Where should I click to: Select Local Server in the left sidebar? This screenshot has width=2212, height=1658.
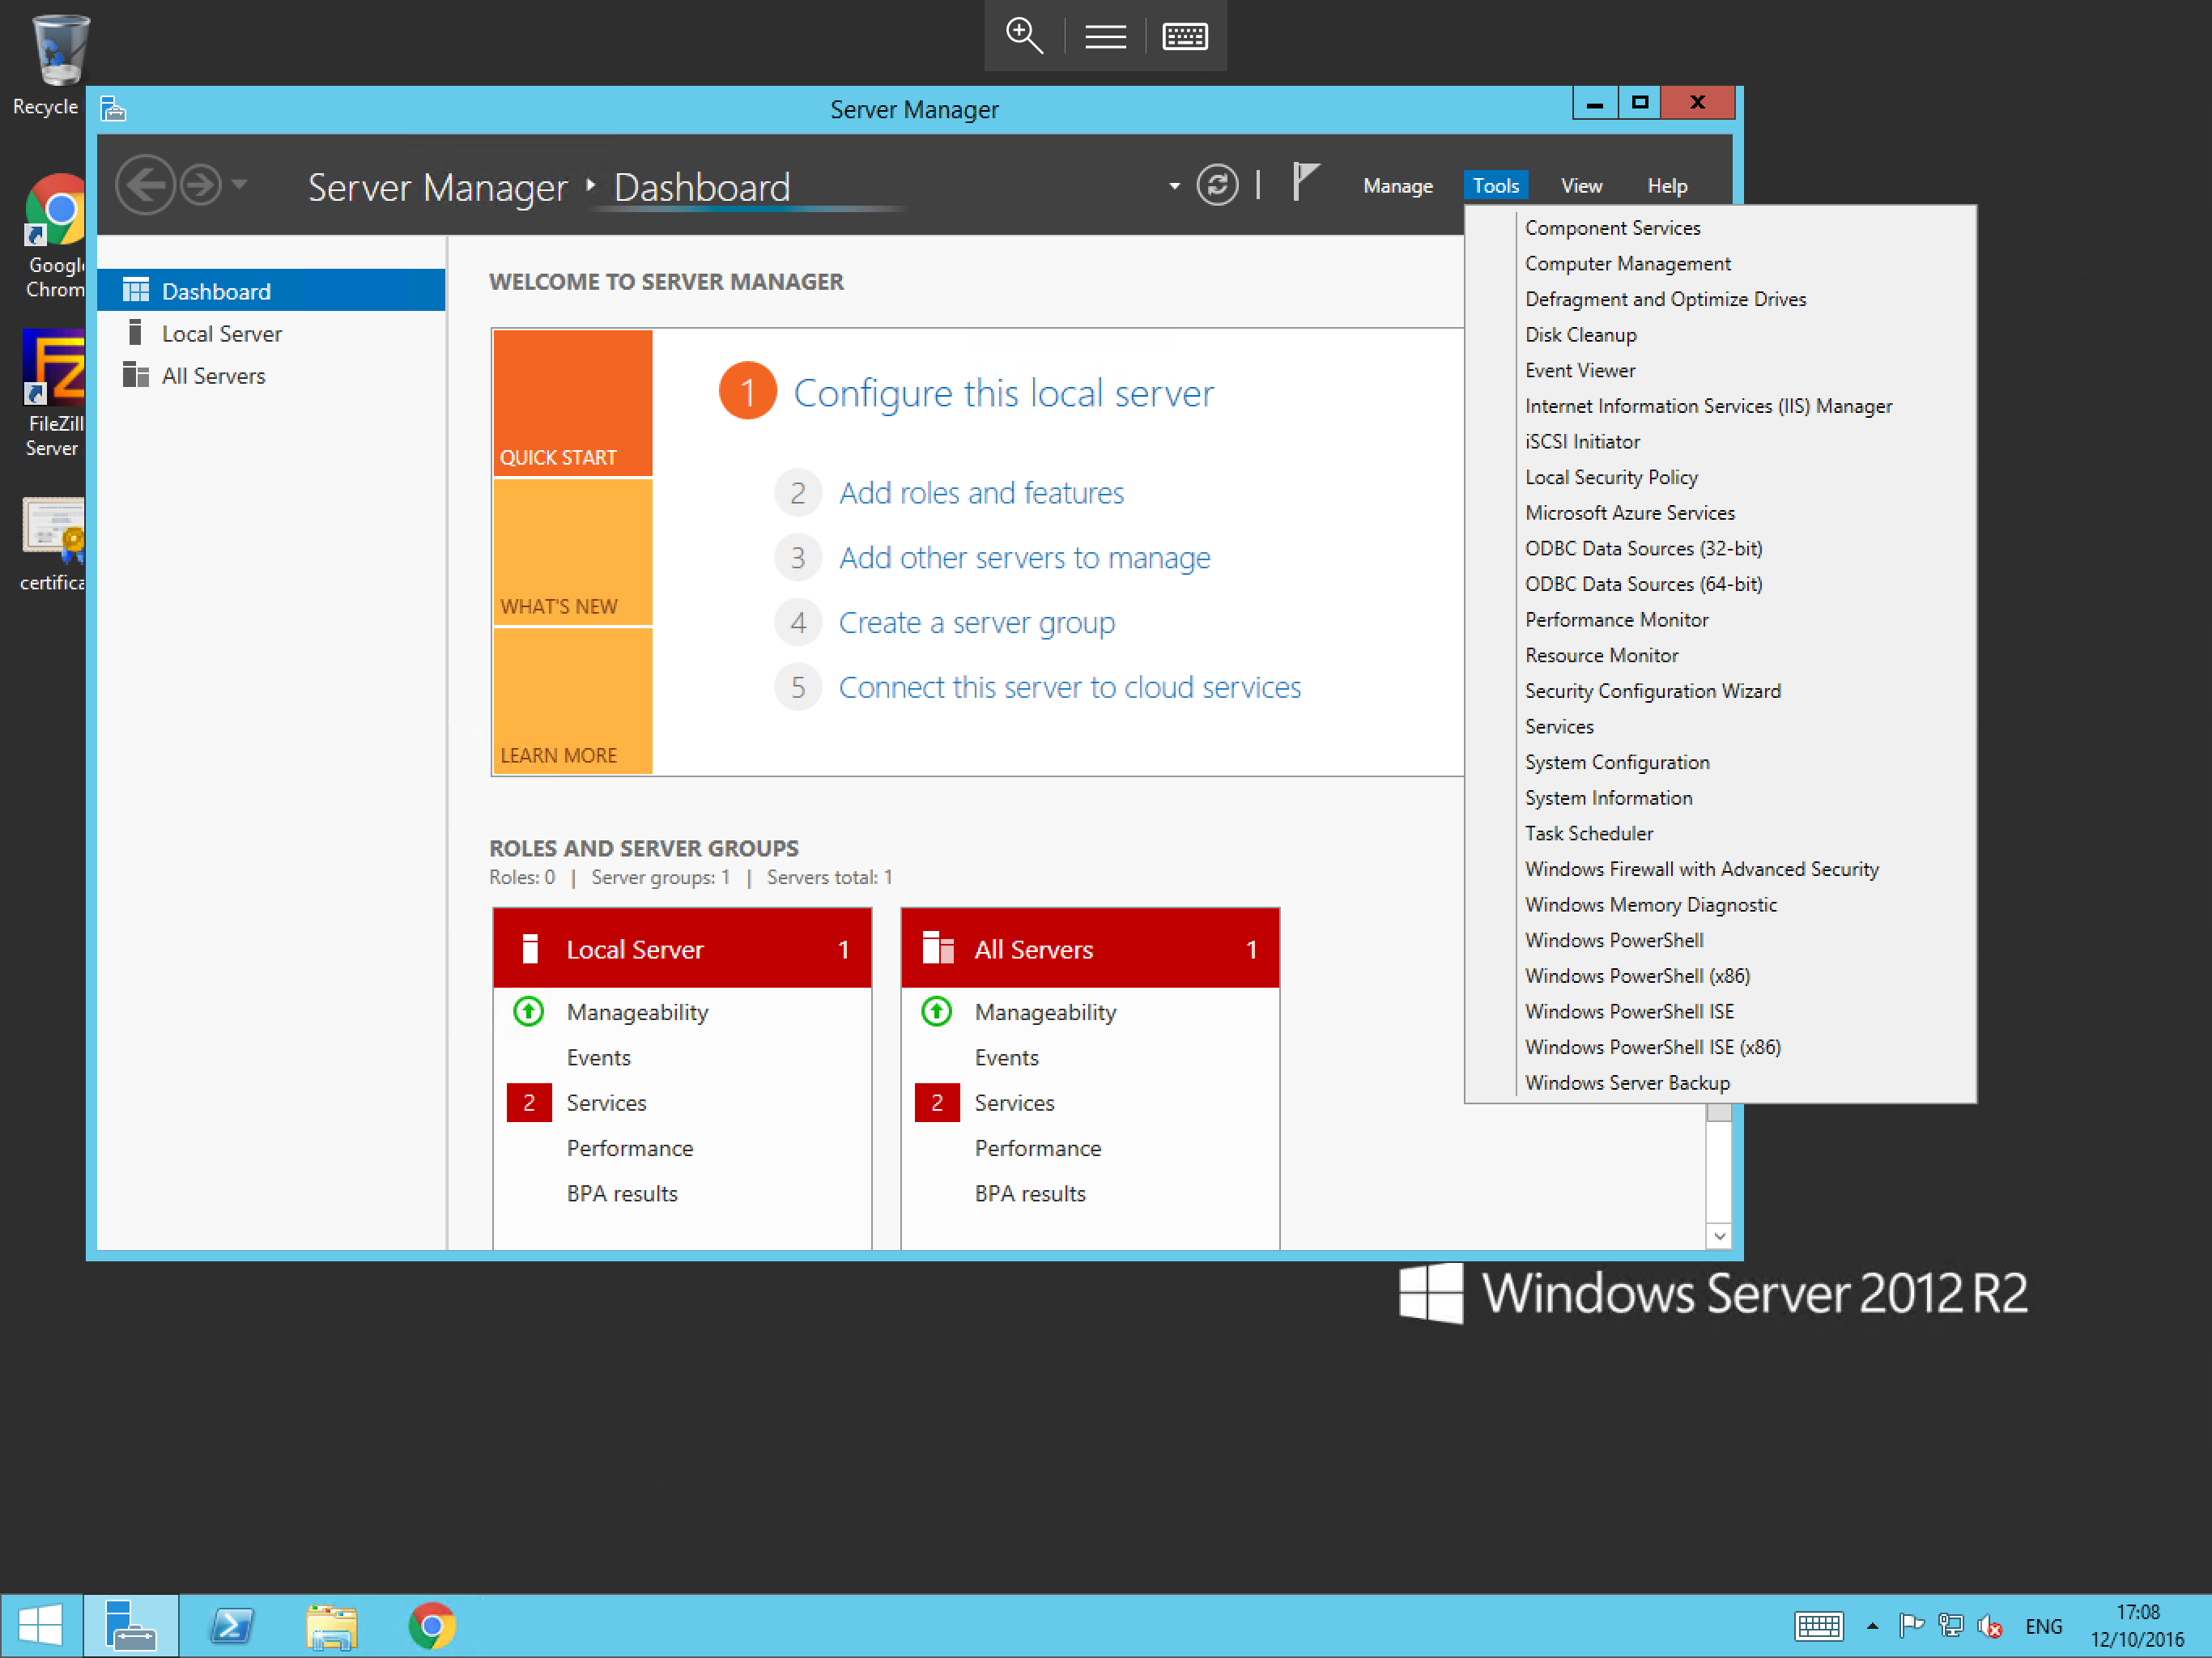(271, 333)
